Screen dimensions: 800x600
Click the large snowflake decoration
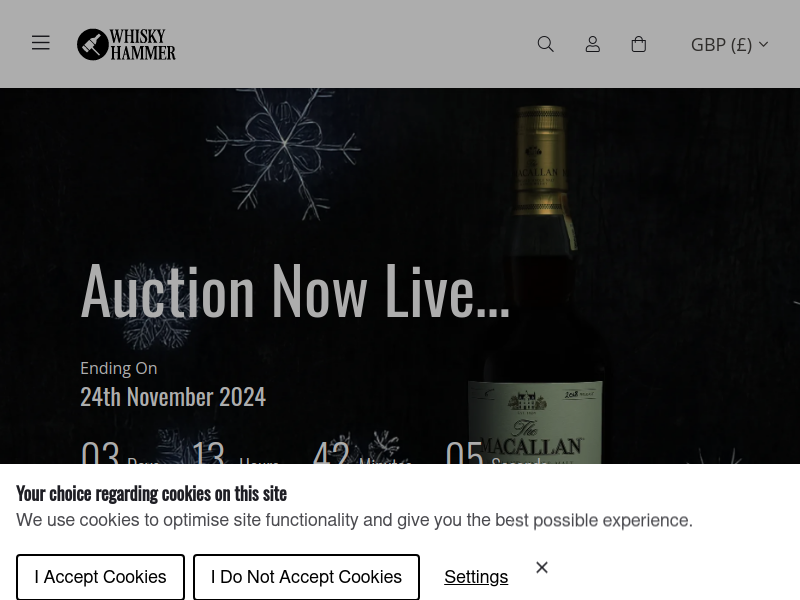click(284, 154)
